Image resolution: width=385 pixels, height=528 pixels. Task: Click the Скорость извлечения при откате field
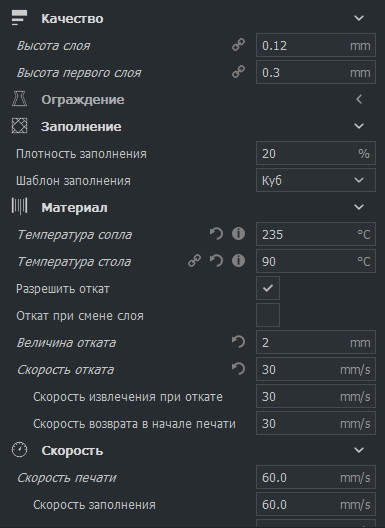point(316,396)
